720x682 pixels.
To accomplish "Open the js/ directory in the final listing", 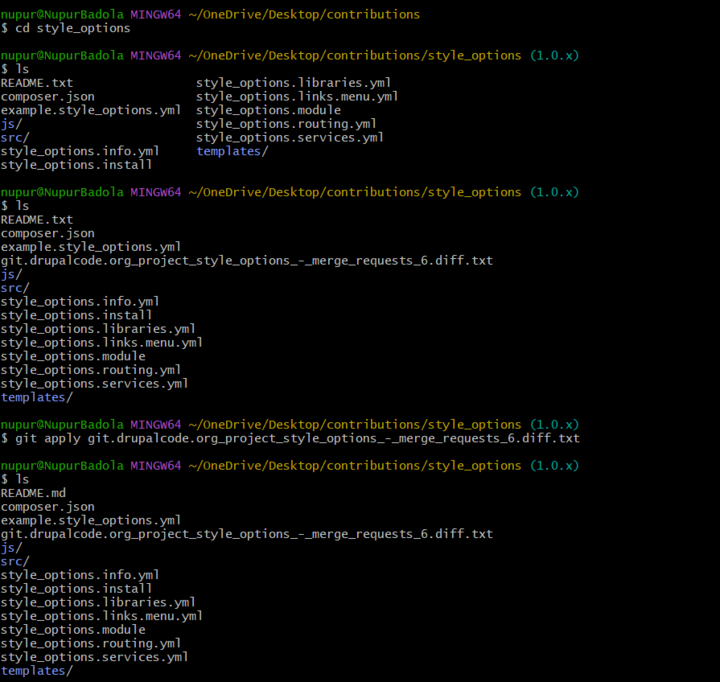I will click(x=11, y=548).
